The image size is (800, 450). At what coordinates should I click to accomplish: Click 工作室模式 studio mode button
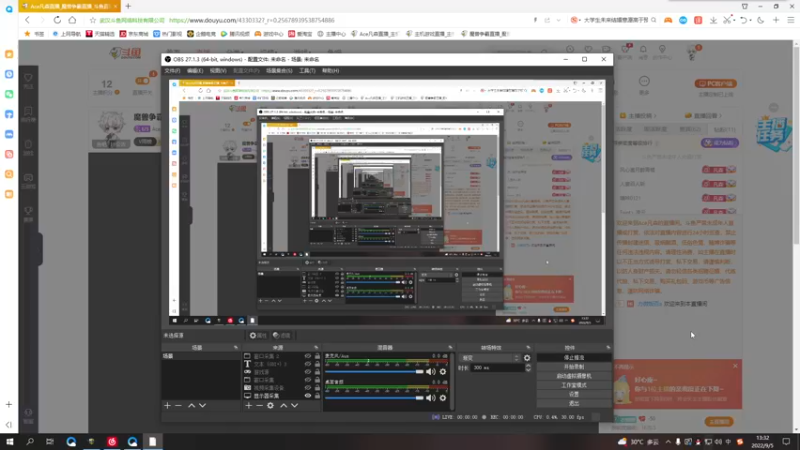tap(574, 385)
